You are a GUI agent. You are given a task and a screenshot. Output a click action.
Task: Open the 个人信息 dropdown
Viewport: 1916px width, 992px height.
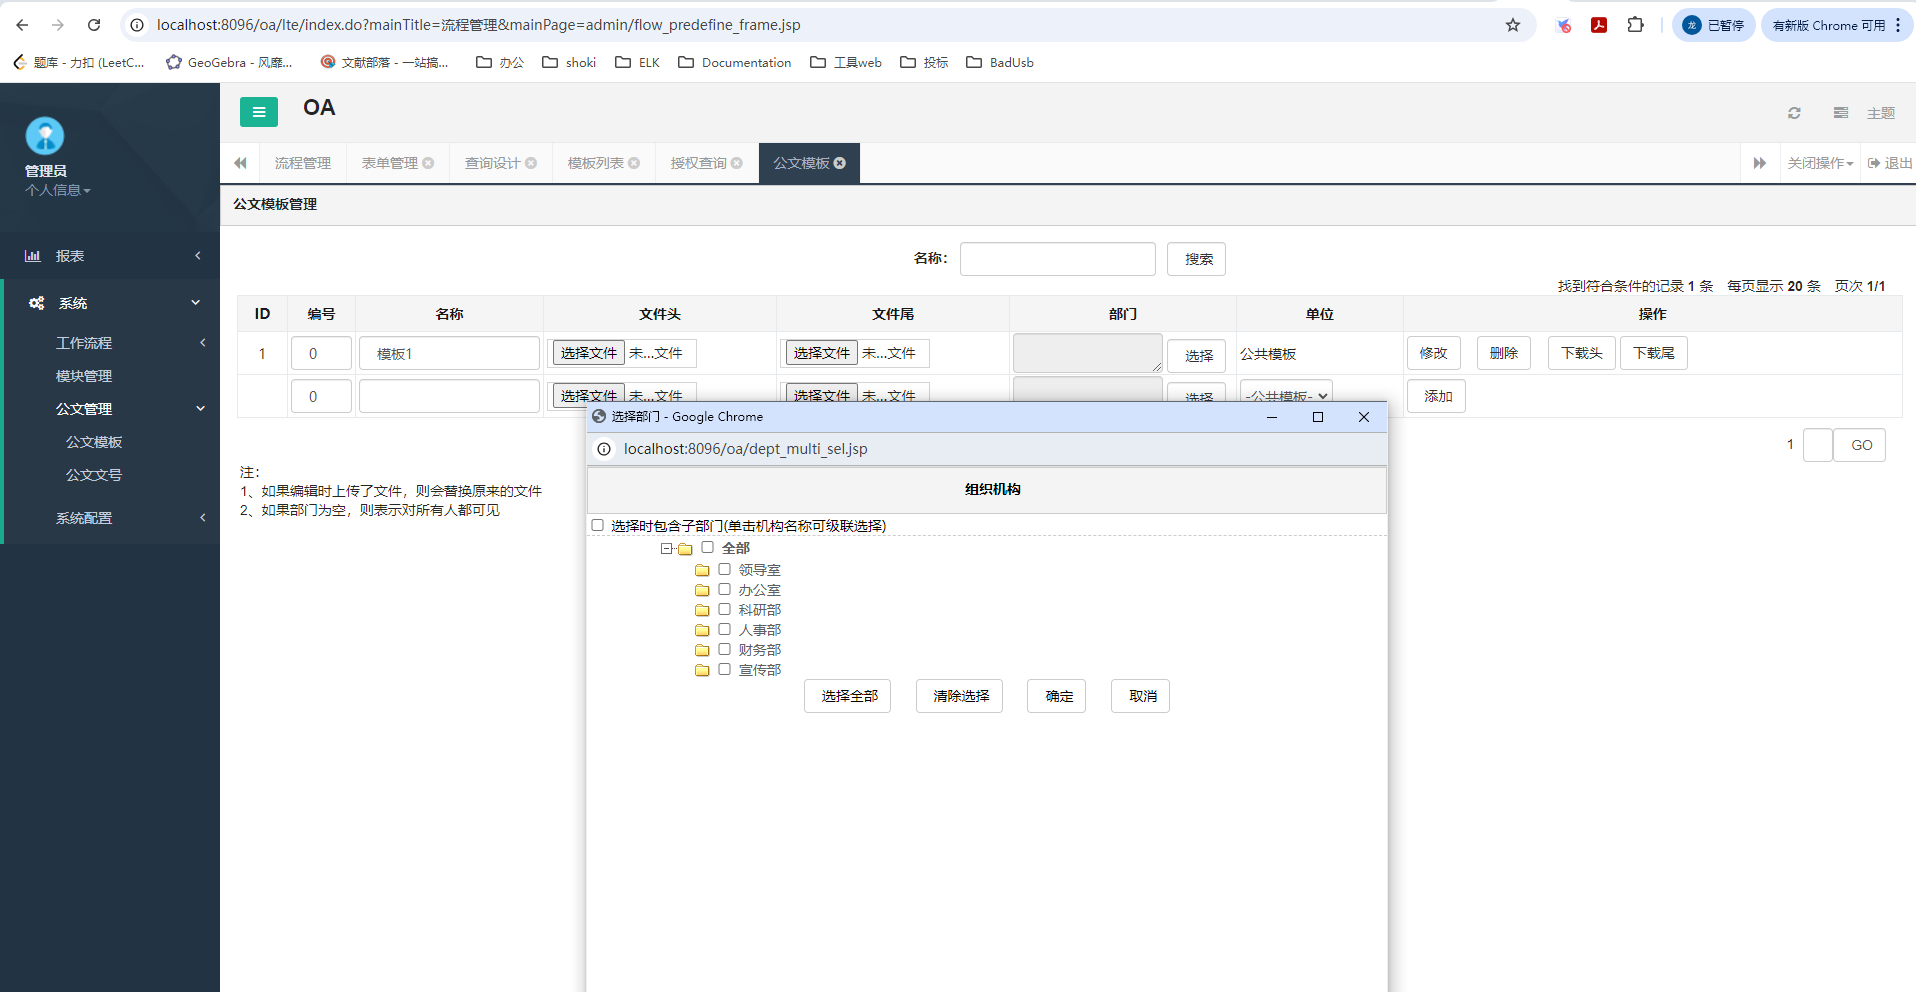58,190
